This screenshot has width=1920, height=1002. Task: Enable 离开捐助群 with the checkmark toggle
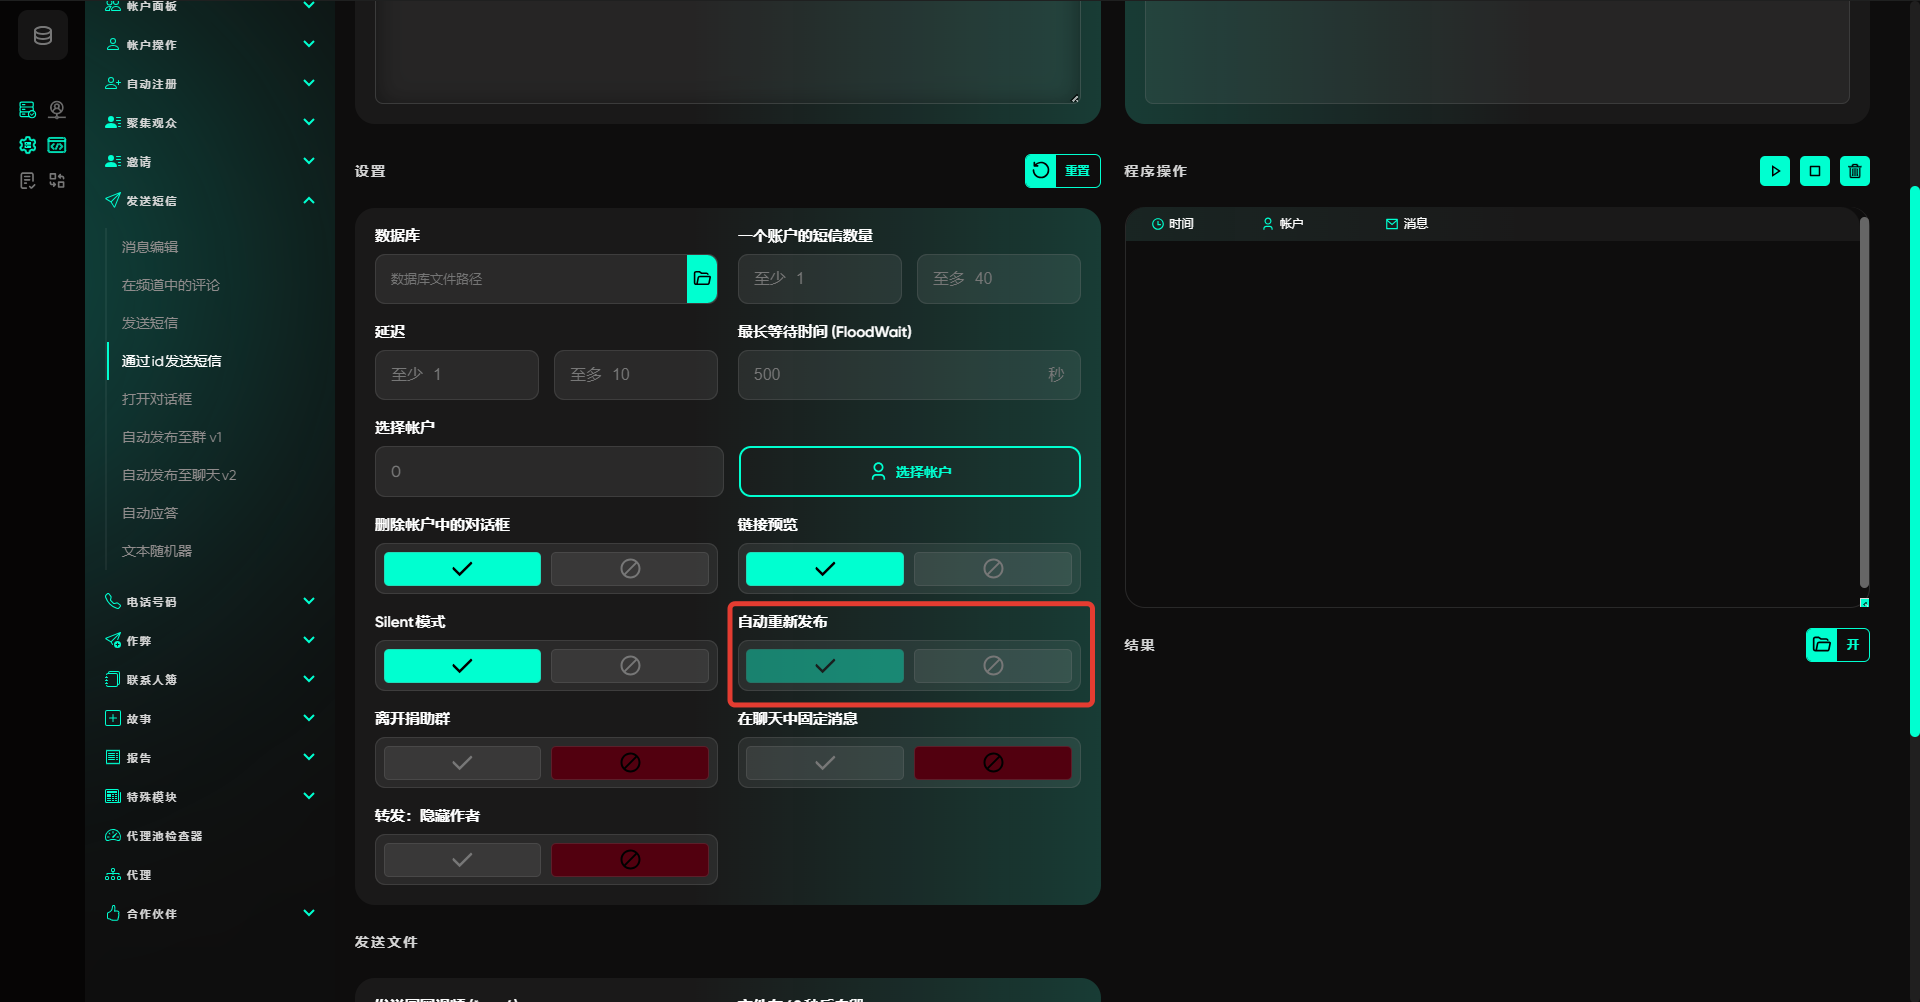tap(462, 763)
